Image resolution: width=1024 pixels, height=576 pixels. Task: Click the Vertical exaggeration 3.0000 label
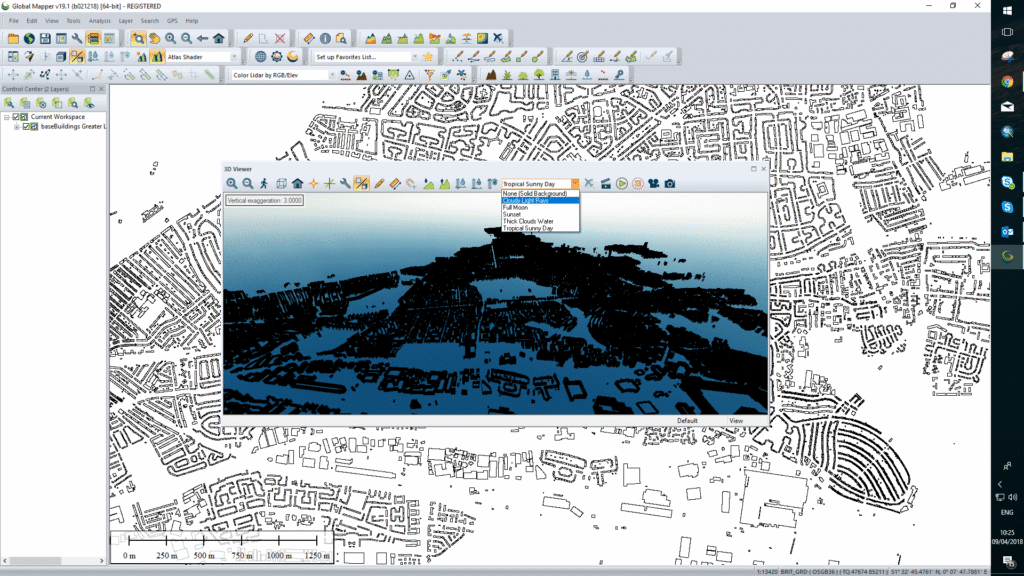coord(264,200)
